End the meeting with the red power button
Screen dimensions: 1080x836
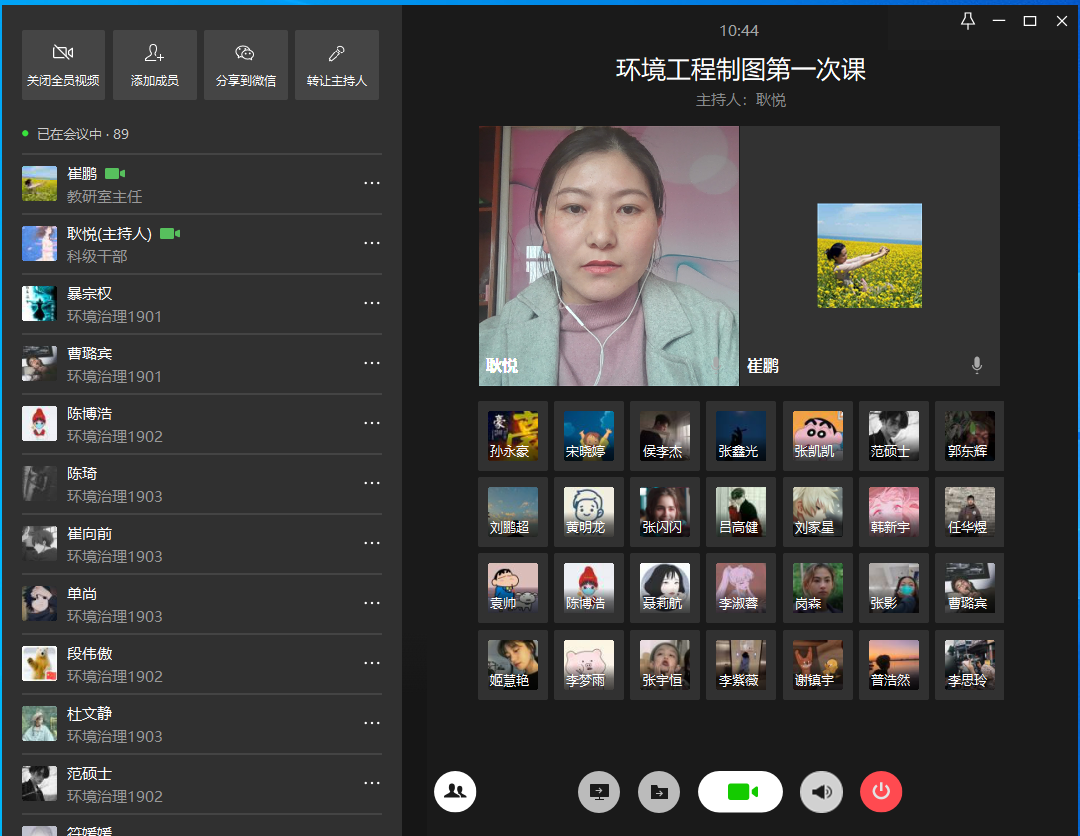pos(881,792)
